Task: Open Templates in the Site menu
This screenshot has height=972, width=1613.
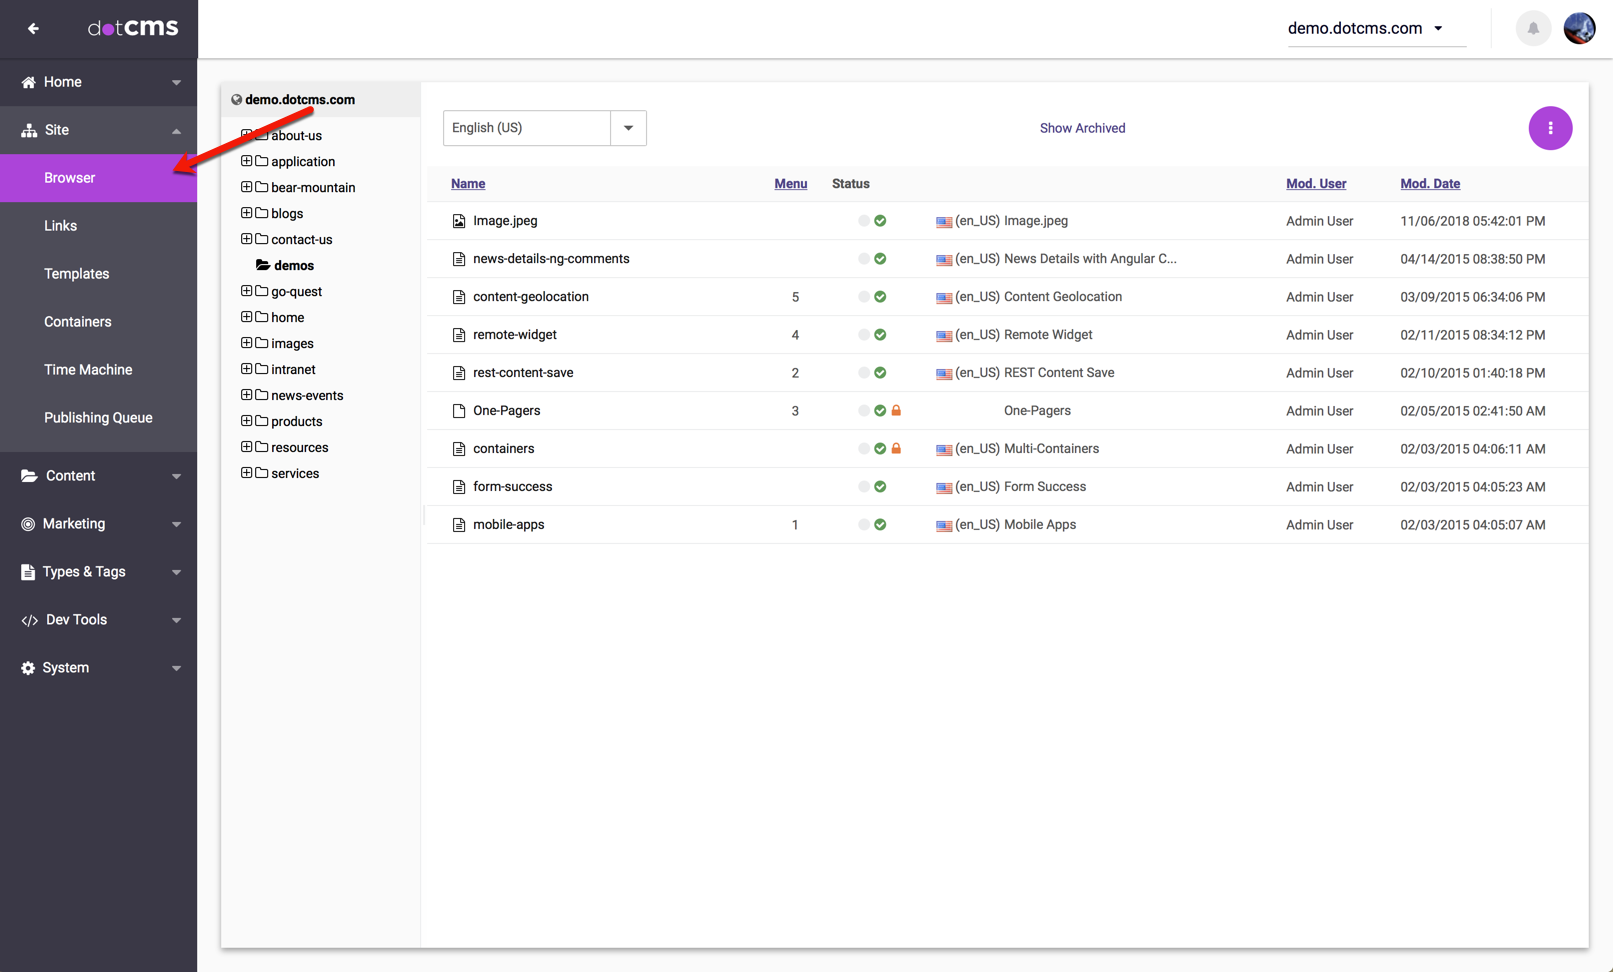Action: (77, 274)
